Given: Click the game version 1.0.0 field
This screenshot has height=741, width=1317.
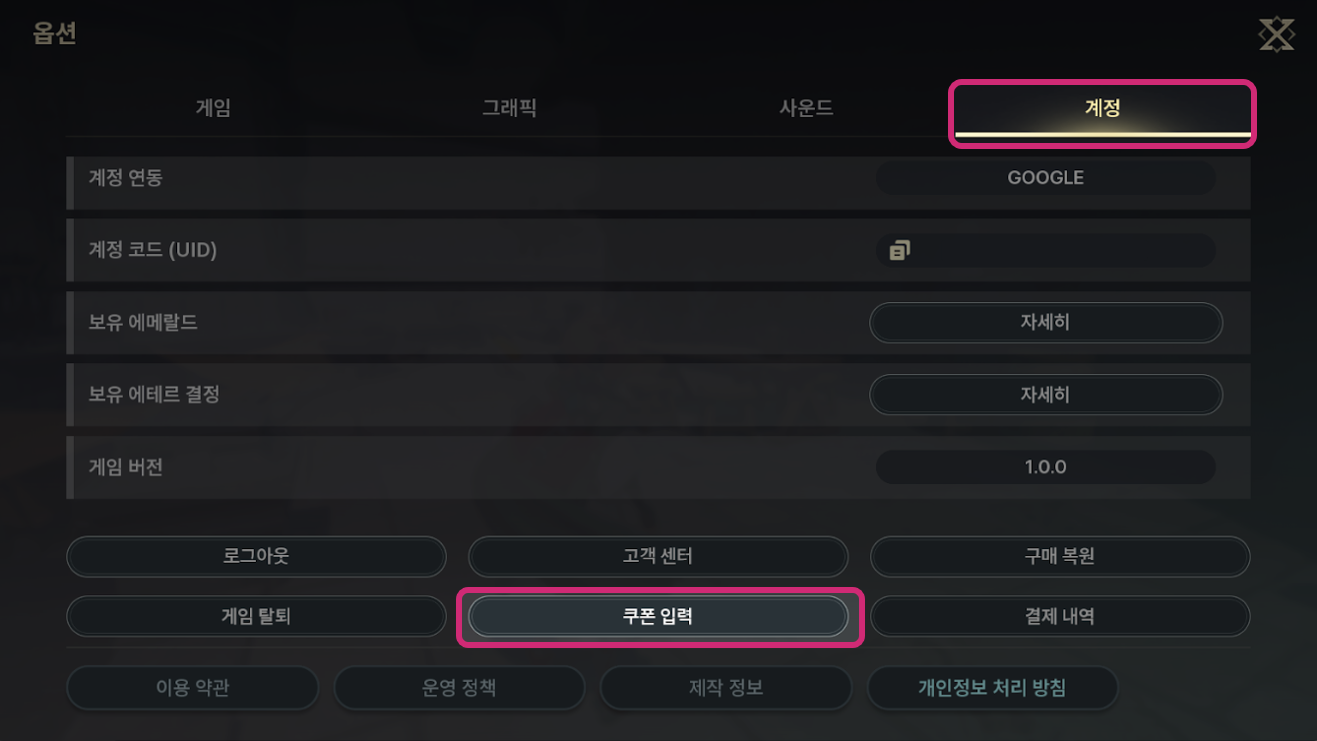Looking at the screenshot, I should point(1045,467).
